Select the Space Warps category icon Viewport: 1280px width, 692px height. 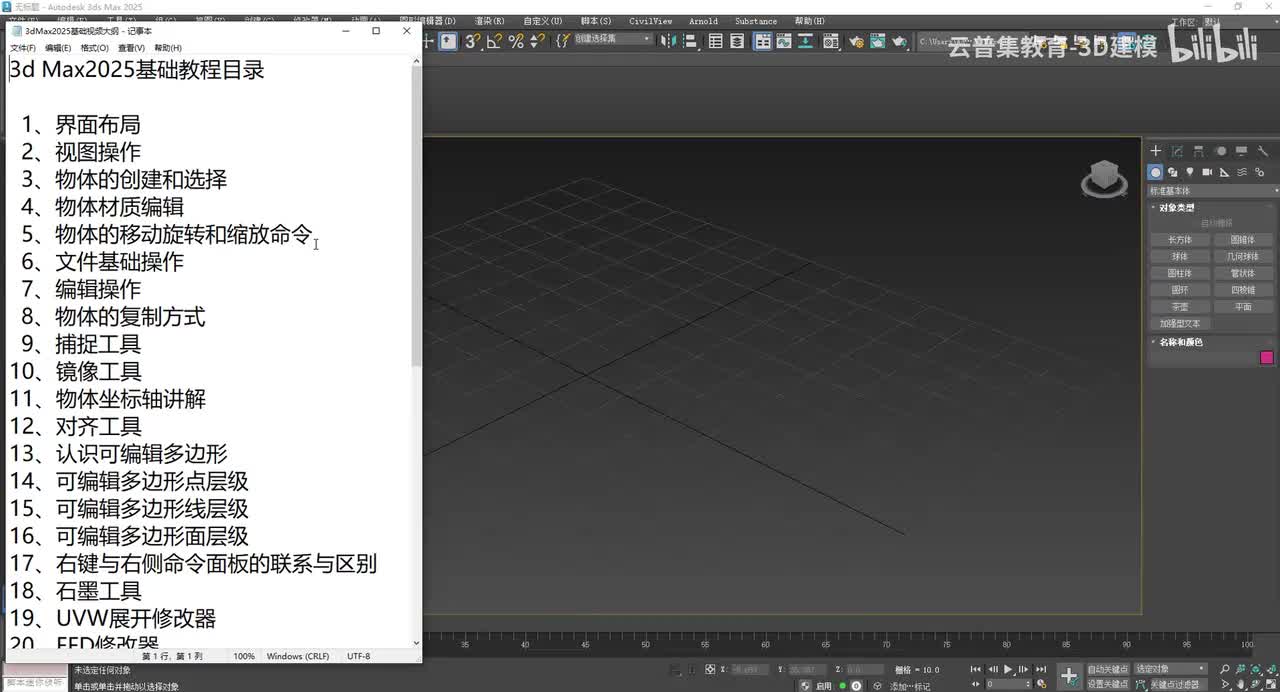(x=1242, y=172)
